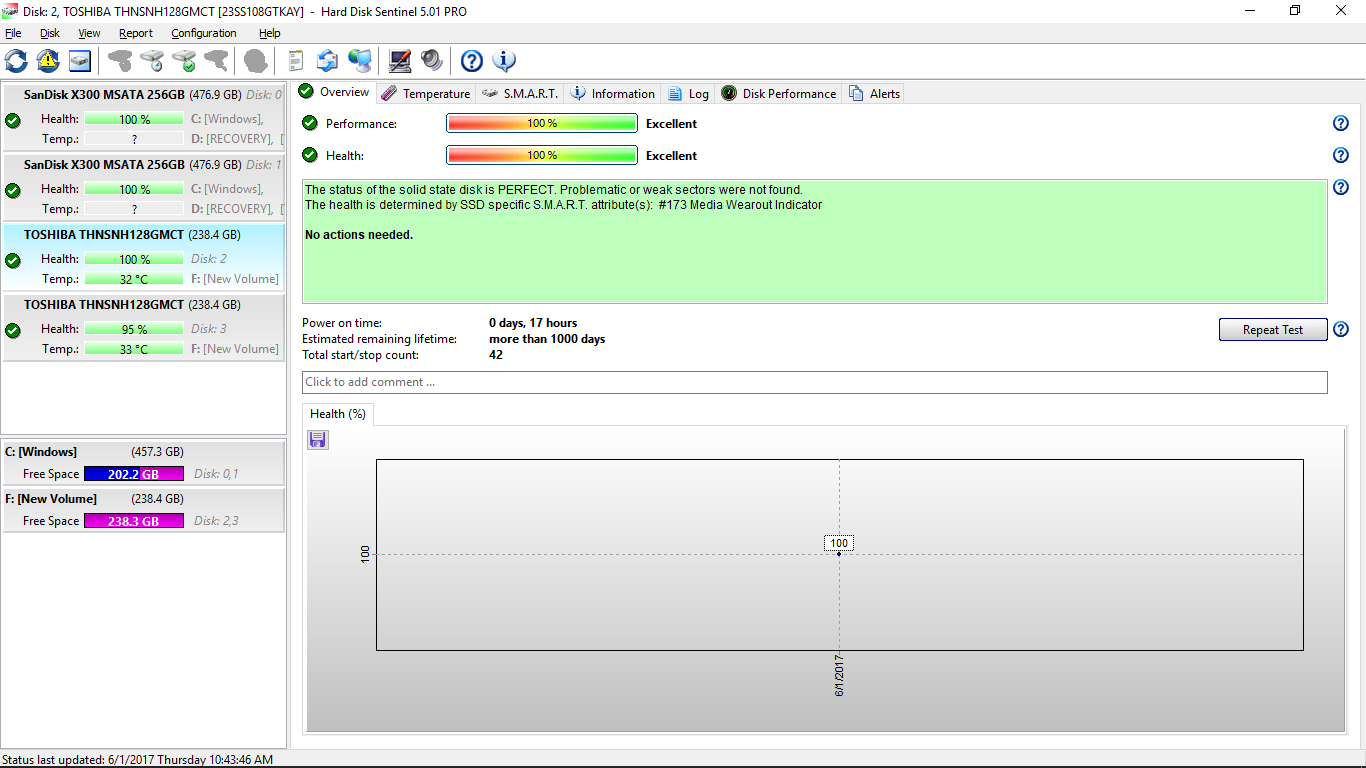The image size is (1366, 768).
Task: Click the 'Click to add comment' field
Action: pos(814,382)
